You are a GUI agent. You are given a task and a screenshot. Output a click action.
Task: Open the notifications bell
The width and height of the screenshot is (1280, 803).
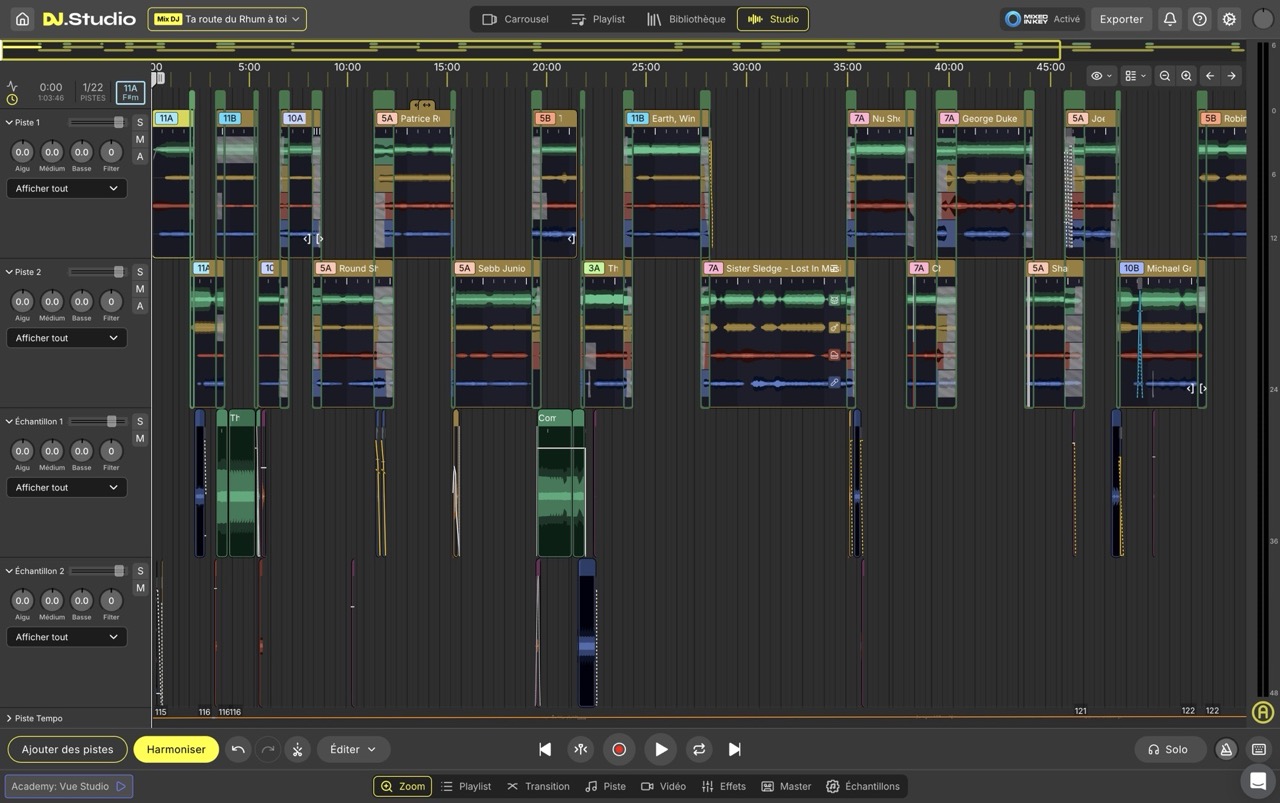tap(1169, 19)
